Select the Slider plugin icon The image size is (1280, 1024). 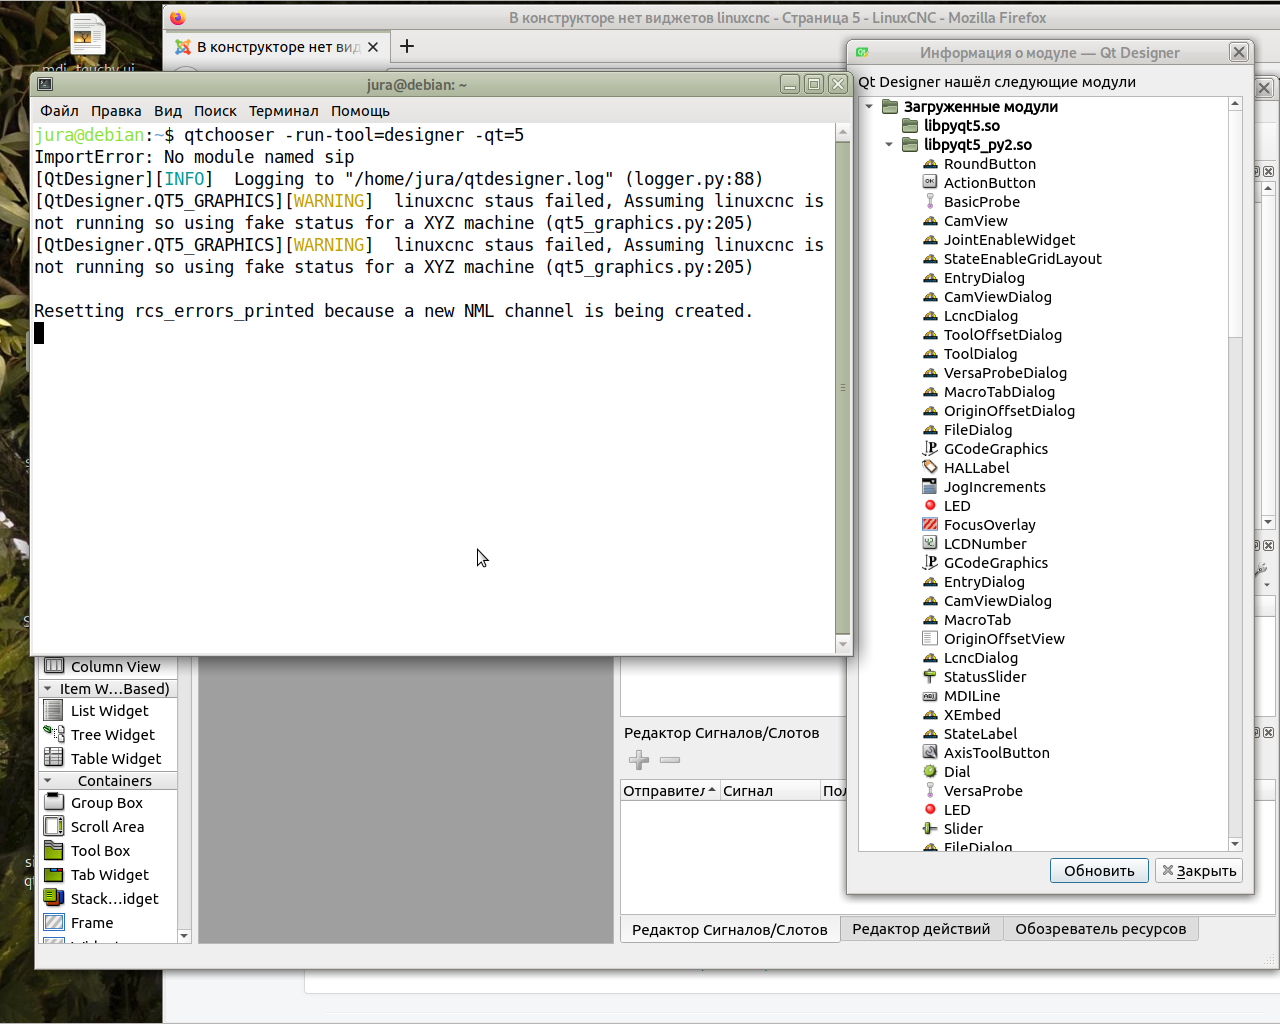pos(930,829)
